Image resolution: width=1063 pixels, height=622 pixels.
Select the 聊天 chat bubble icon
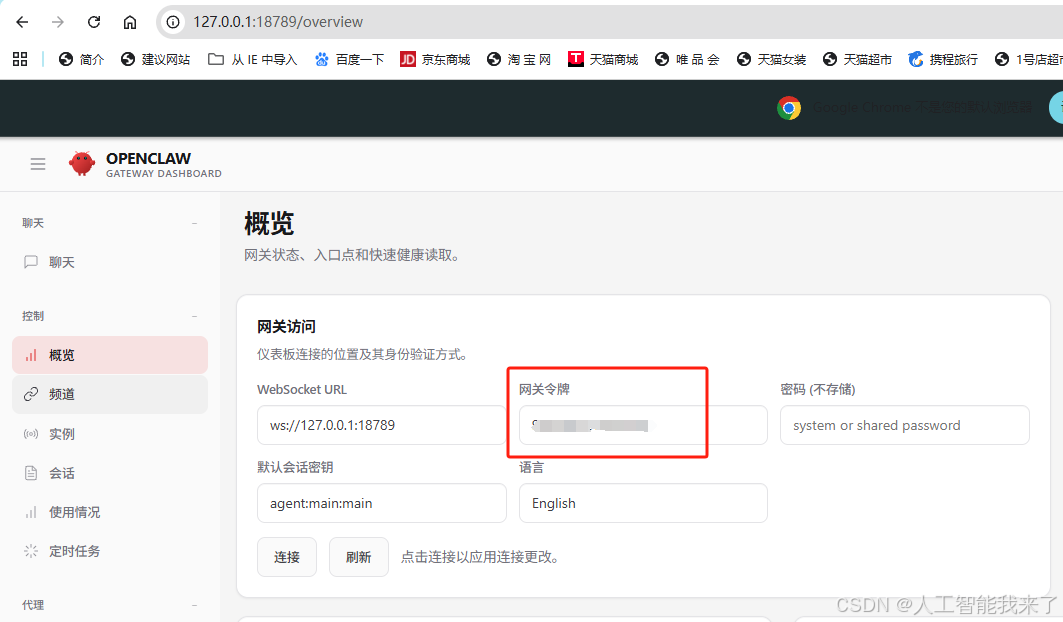[x=33, y=262]
